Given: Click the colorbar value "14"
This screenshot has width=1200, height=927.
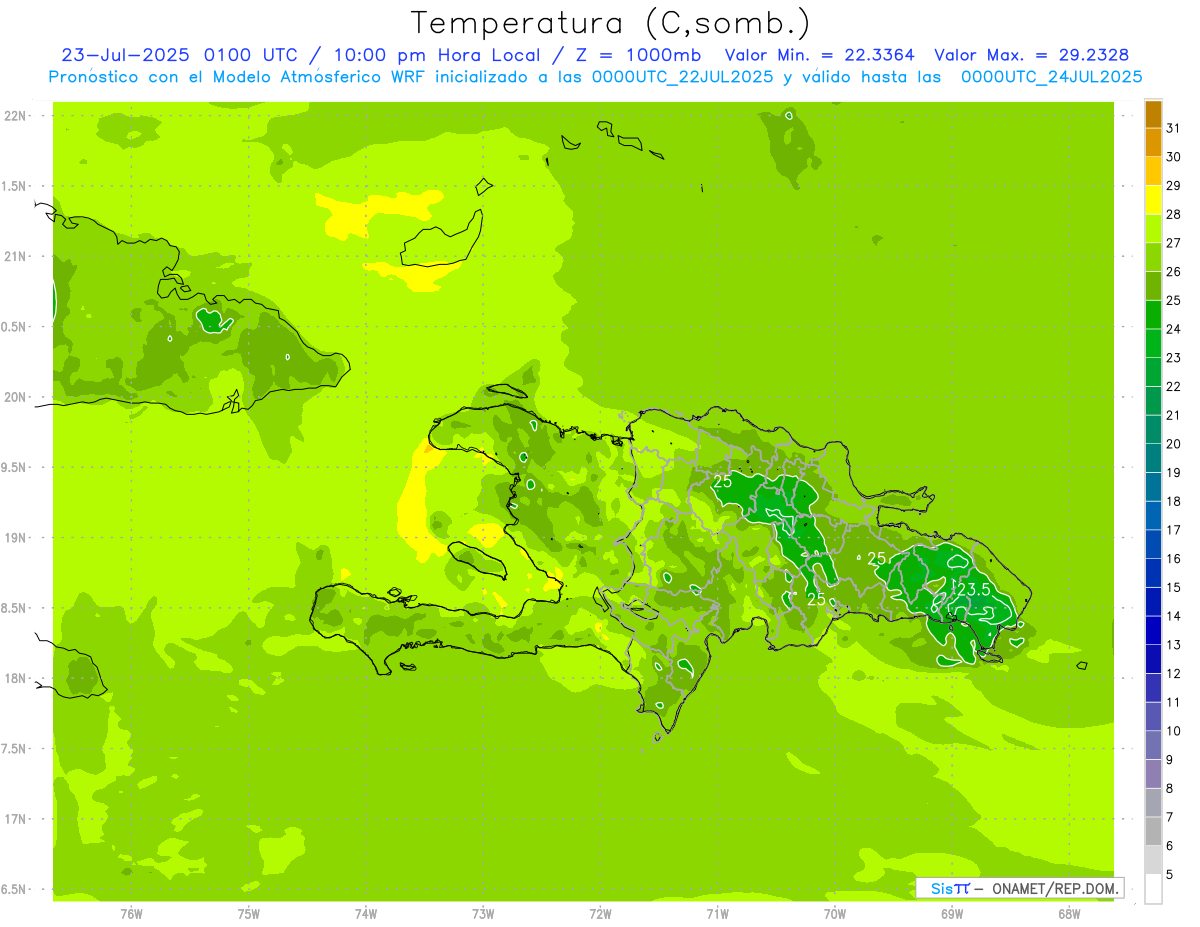Looking at the screenshot, I should click(1173, 617).
